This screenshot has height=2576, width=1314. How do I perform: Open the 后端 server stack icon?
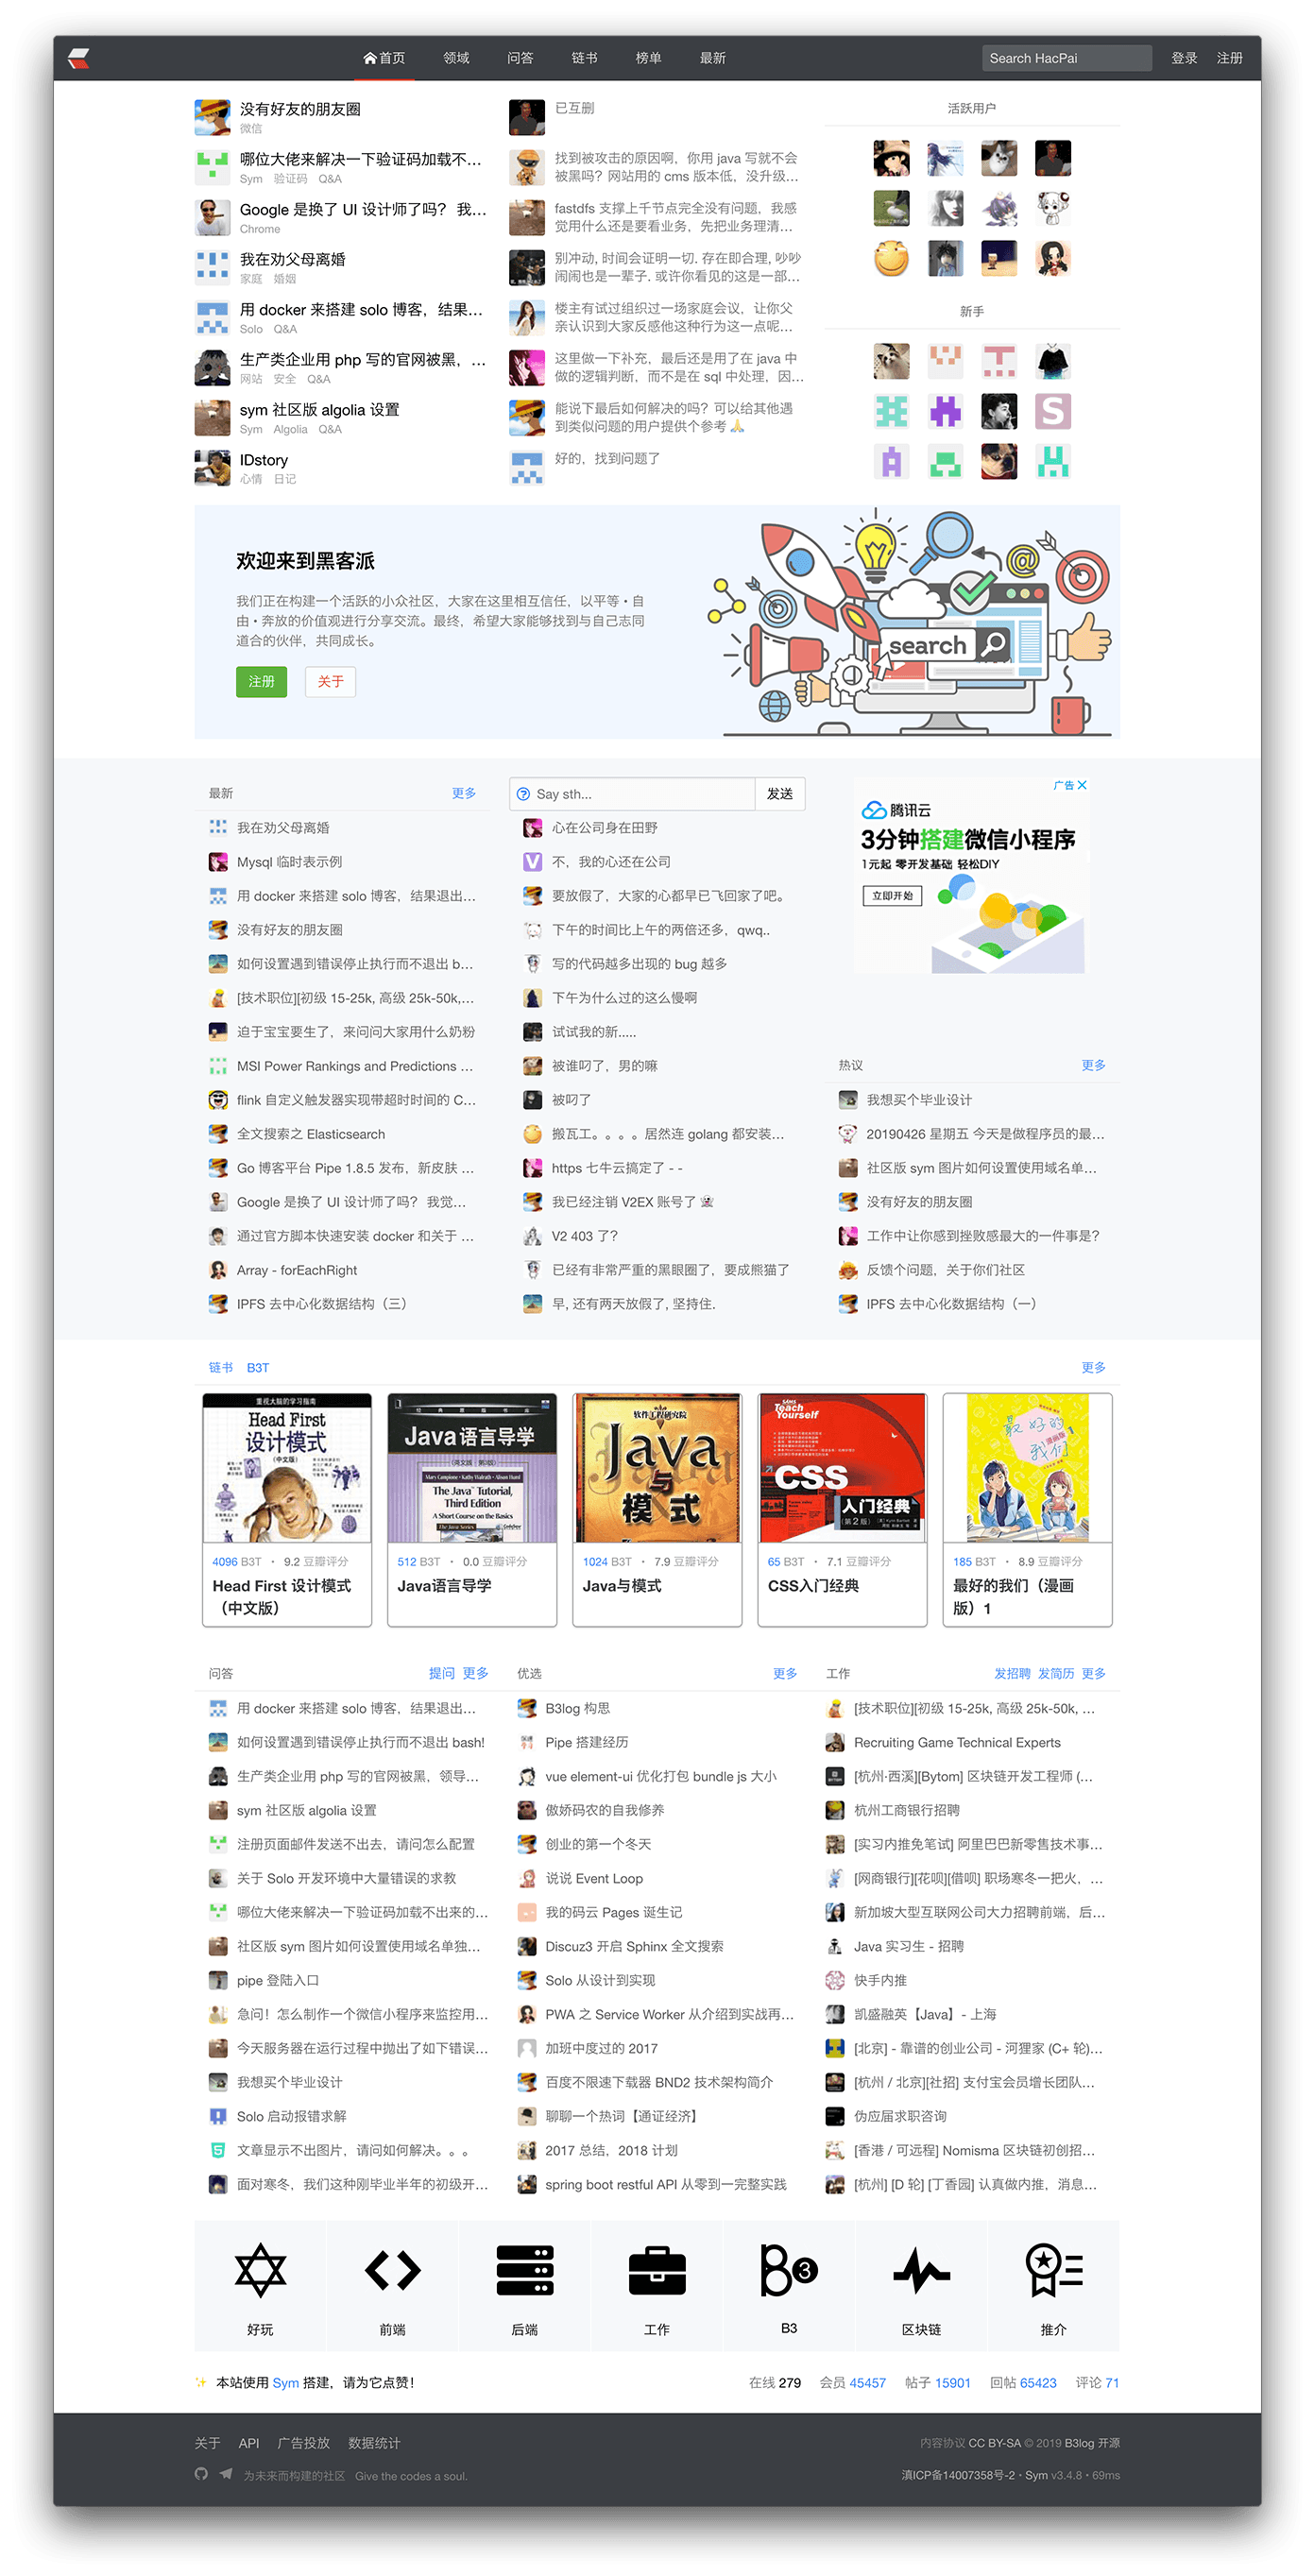525,2270
